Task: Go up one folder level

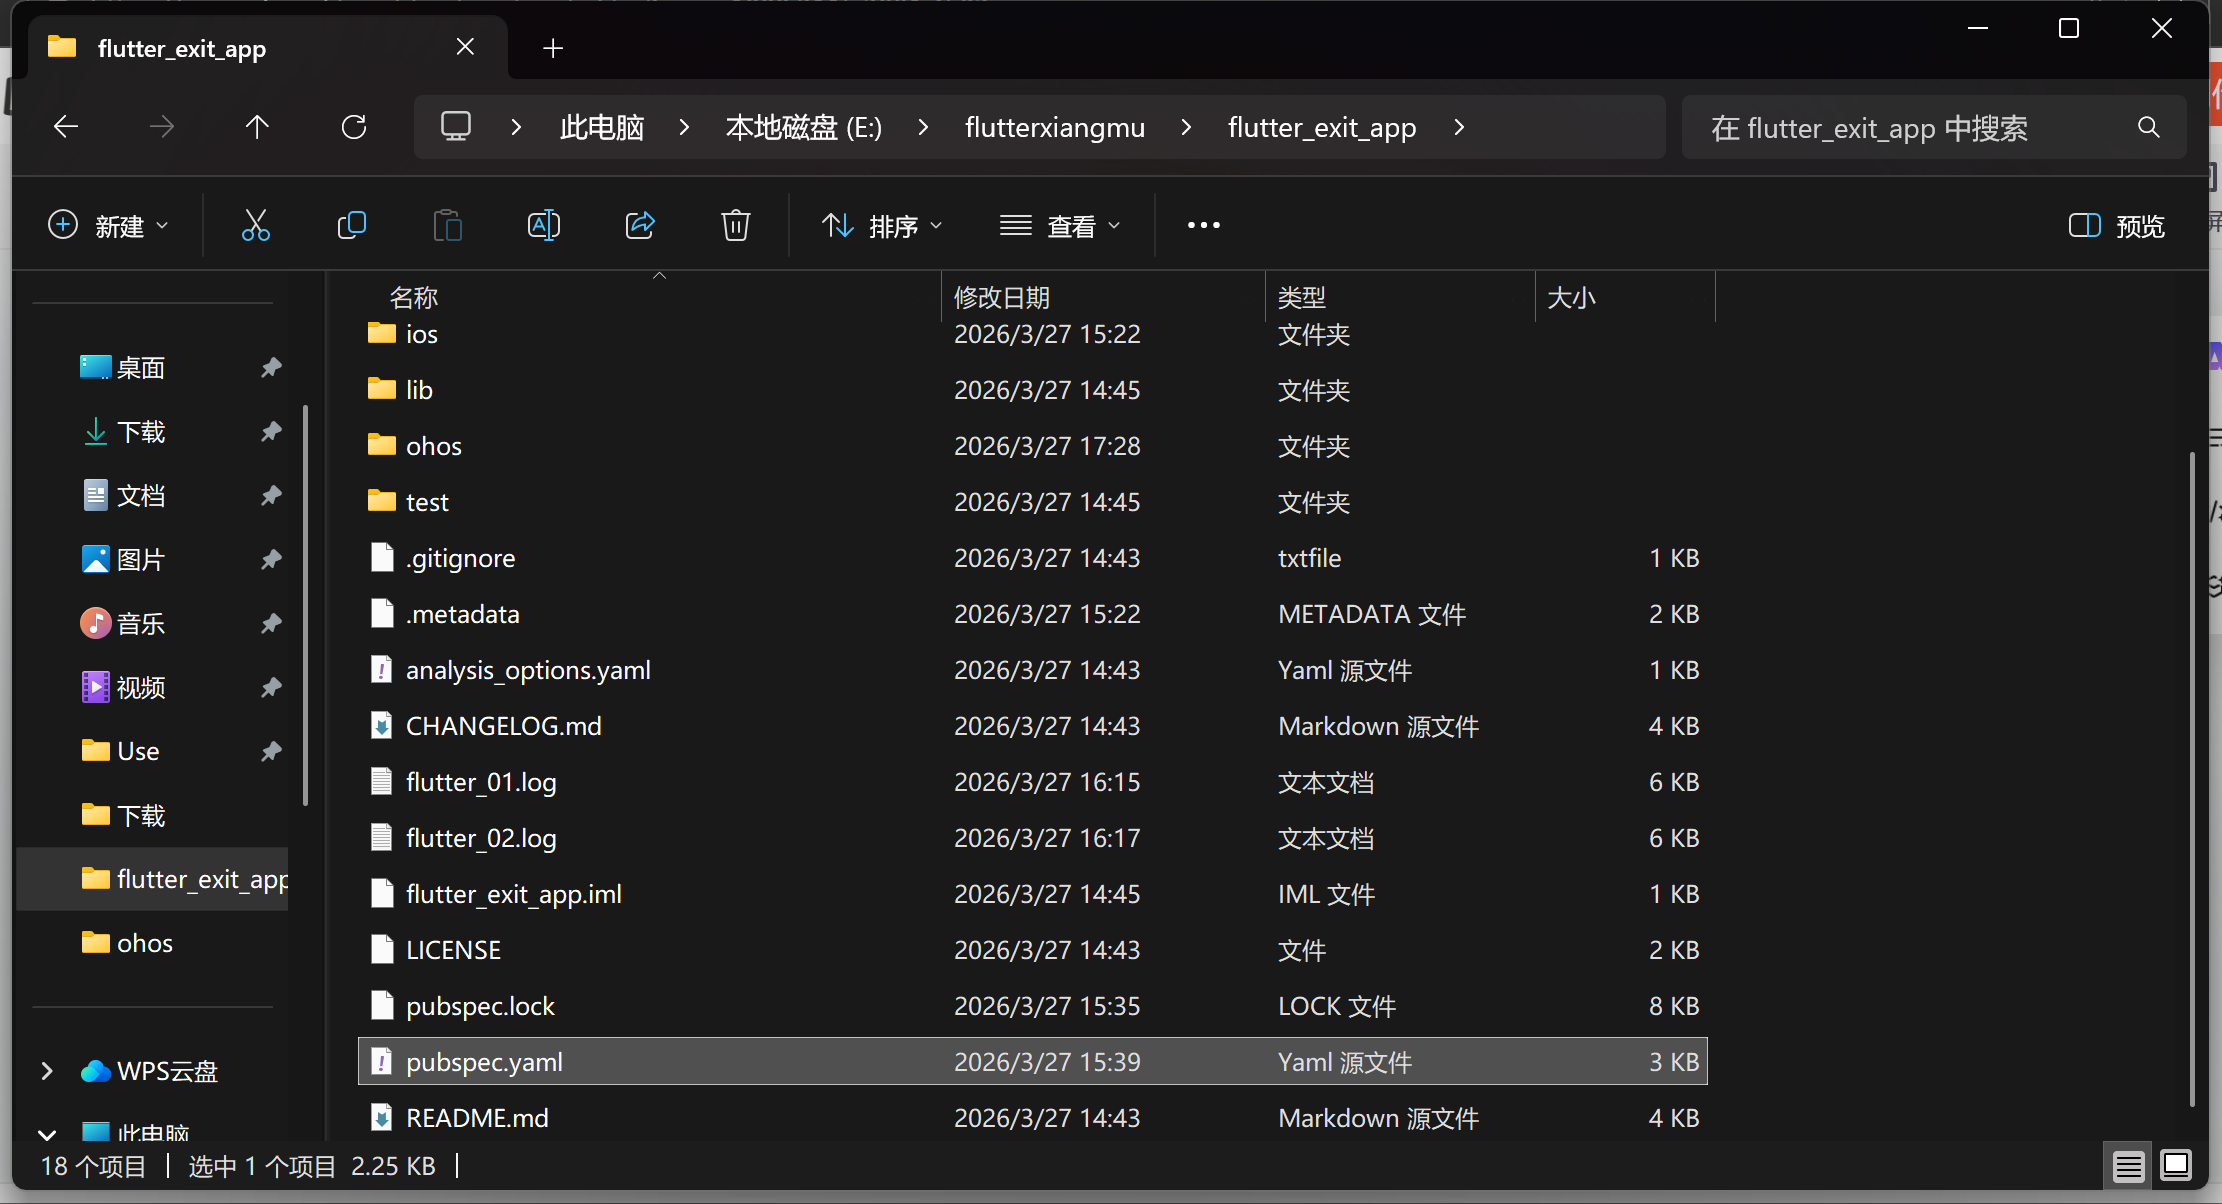Action: point(257,127)
